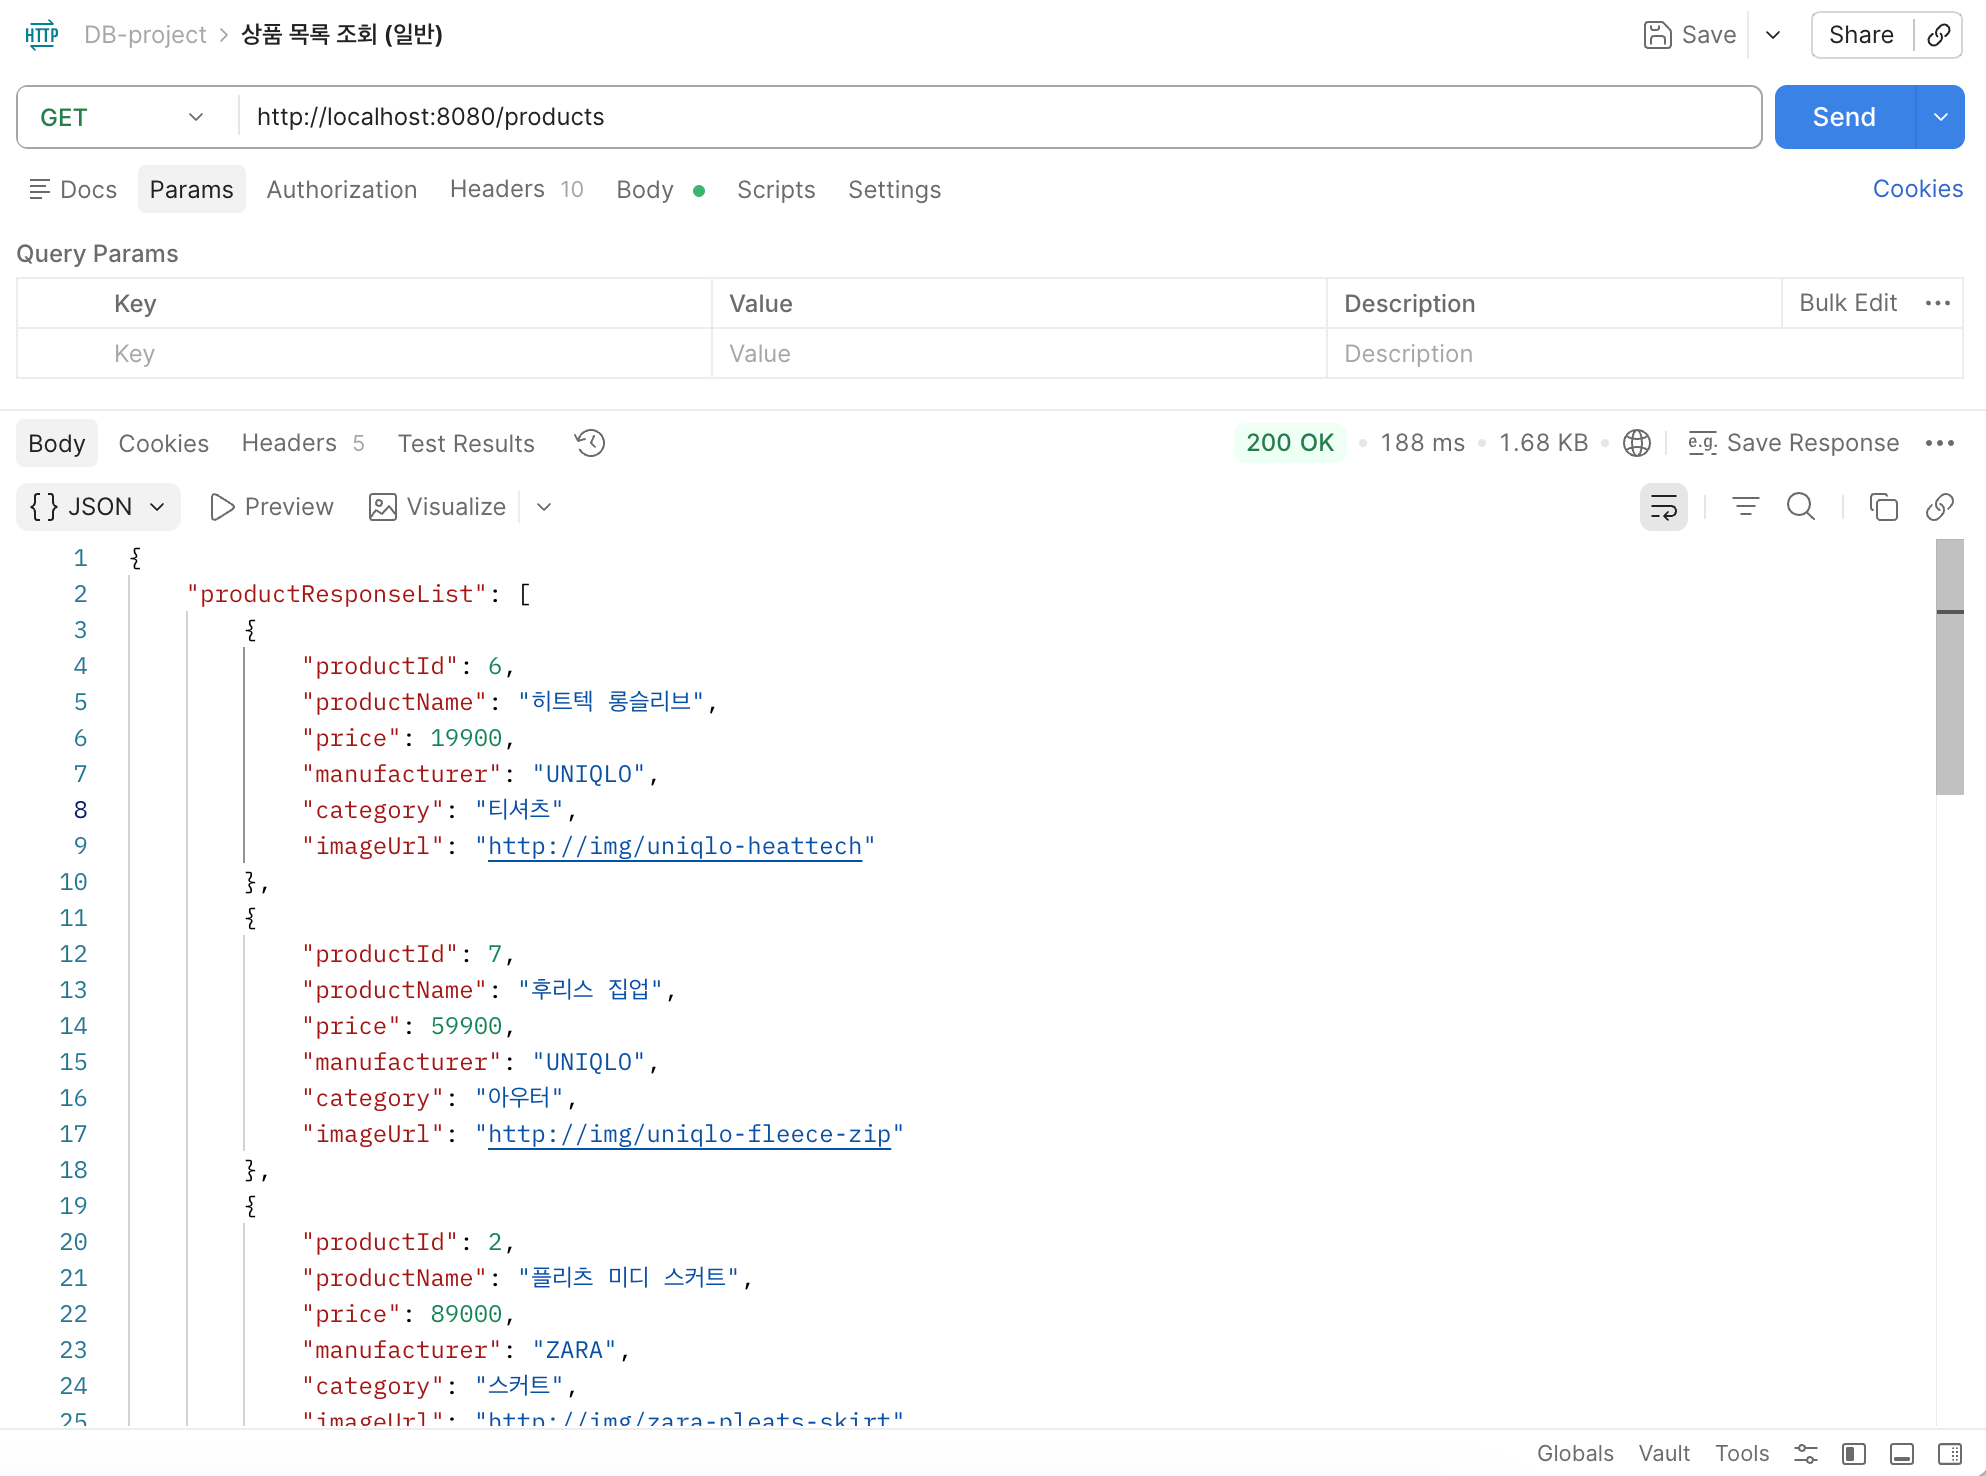This screenshot has width=1986, height=1476.
Task: Click the response vertical scrollbar thumb
Action: pyautogui.click(x=1950, y=667)
